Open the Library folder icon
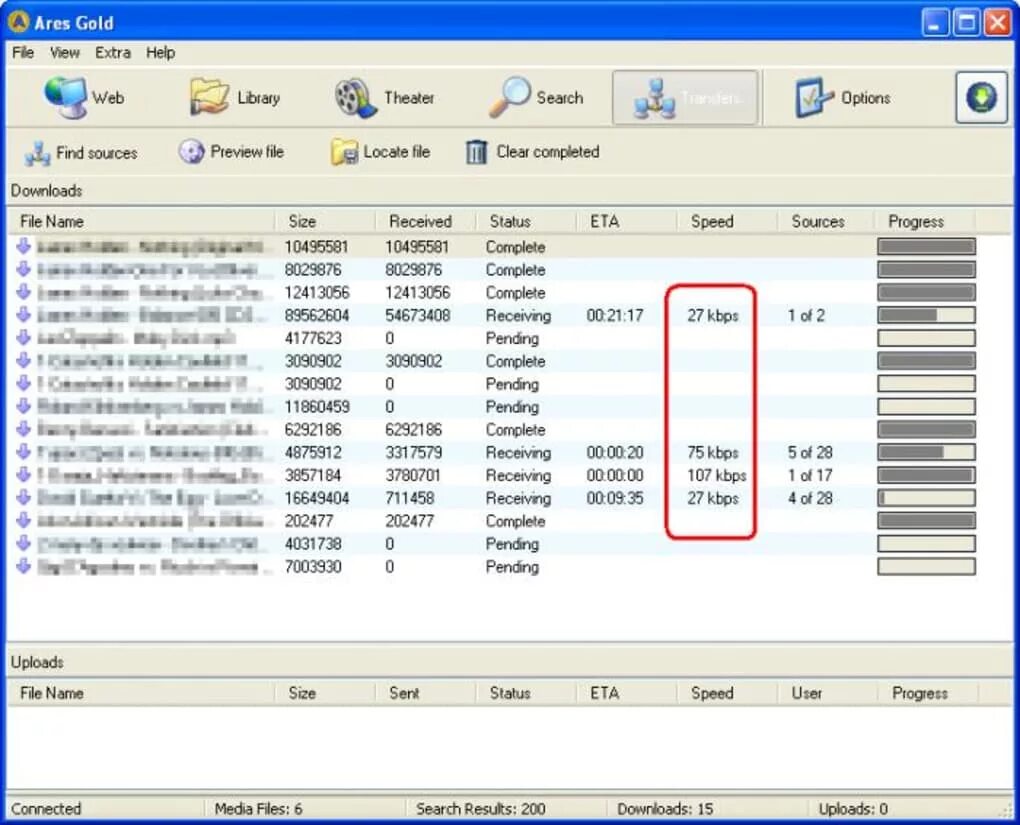 [209, 98]
